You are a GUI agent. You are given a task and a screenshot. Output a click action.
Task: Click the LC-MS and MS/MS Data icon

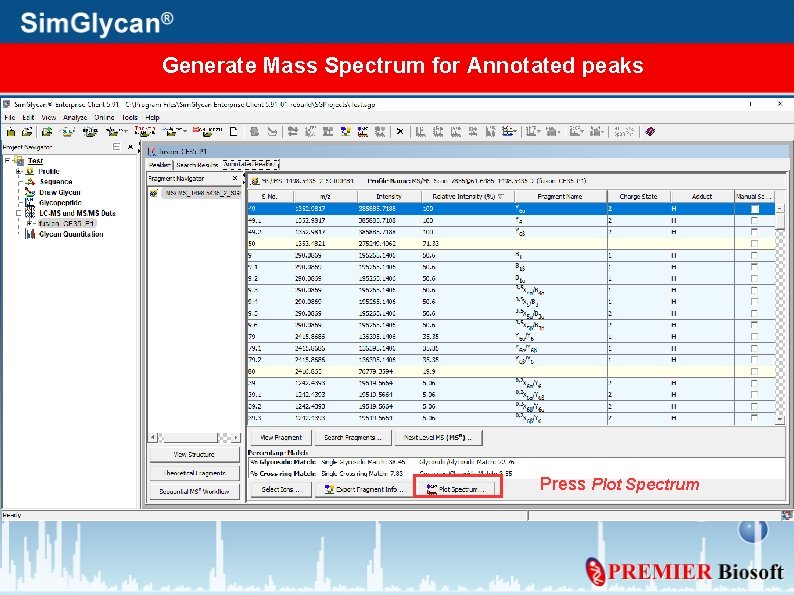30,213
